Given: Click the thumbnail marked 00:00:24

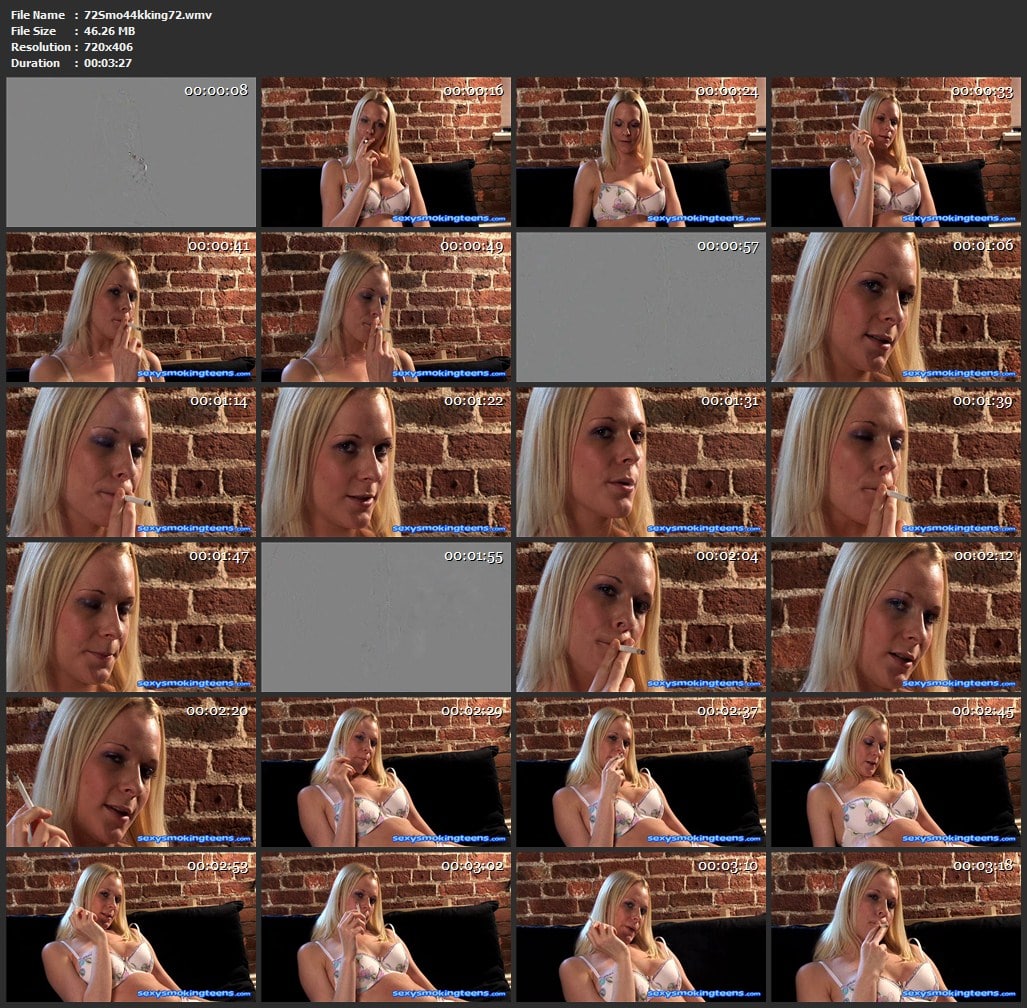Looking at the screenshot, I should click(x=641, y=152).
